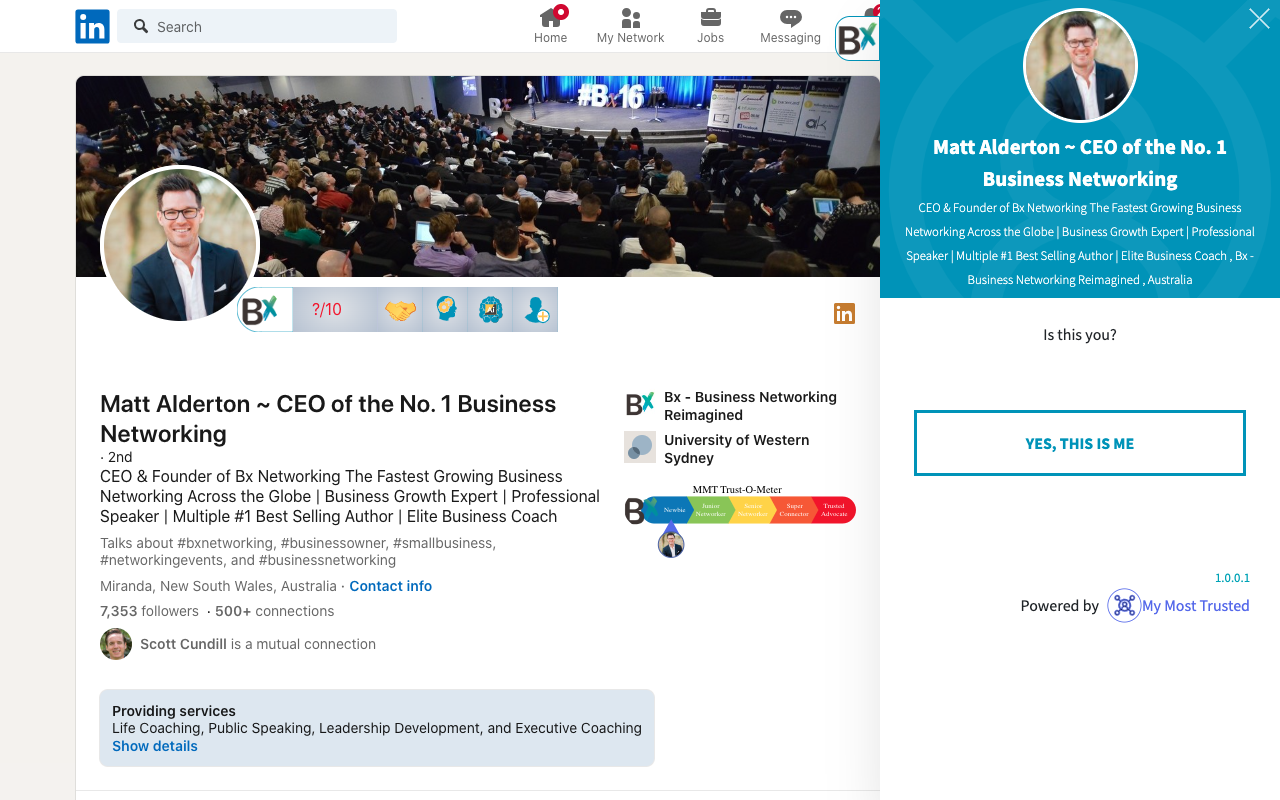
Task: Confirm with 'Yes, this is me' button
Action: 1080,443
